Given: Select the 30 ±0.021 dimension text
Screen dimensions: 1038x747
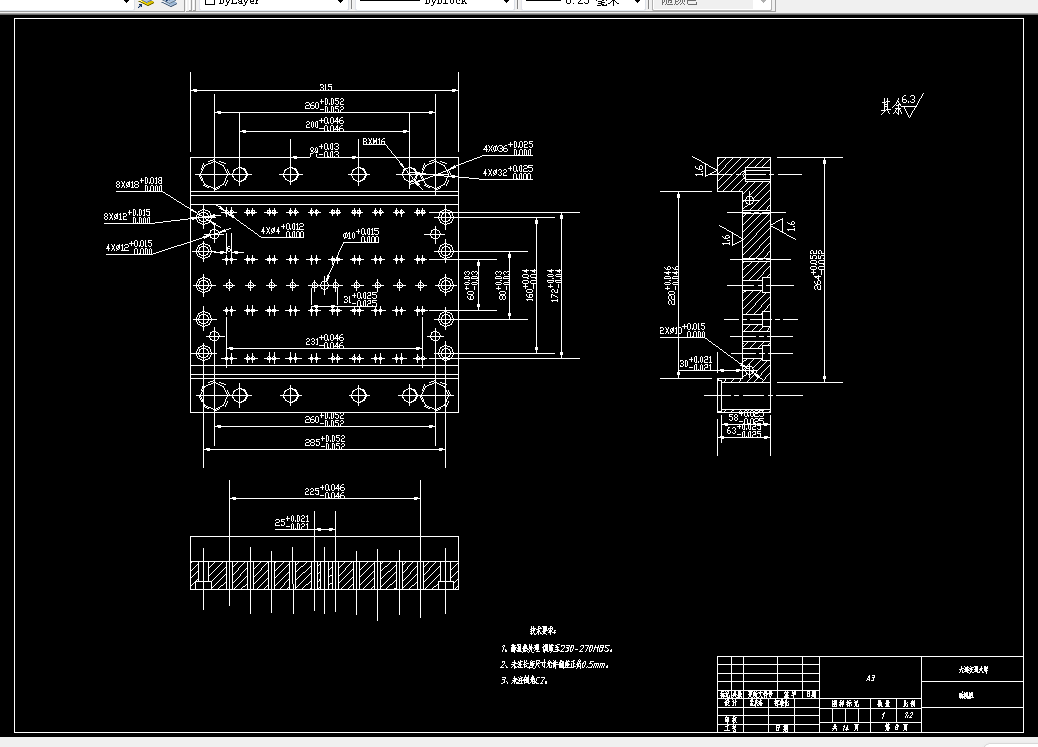Looking at the screenshot, I should pos(696,364).
